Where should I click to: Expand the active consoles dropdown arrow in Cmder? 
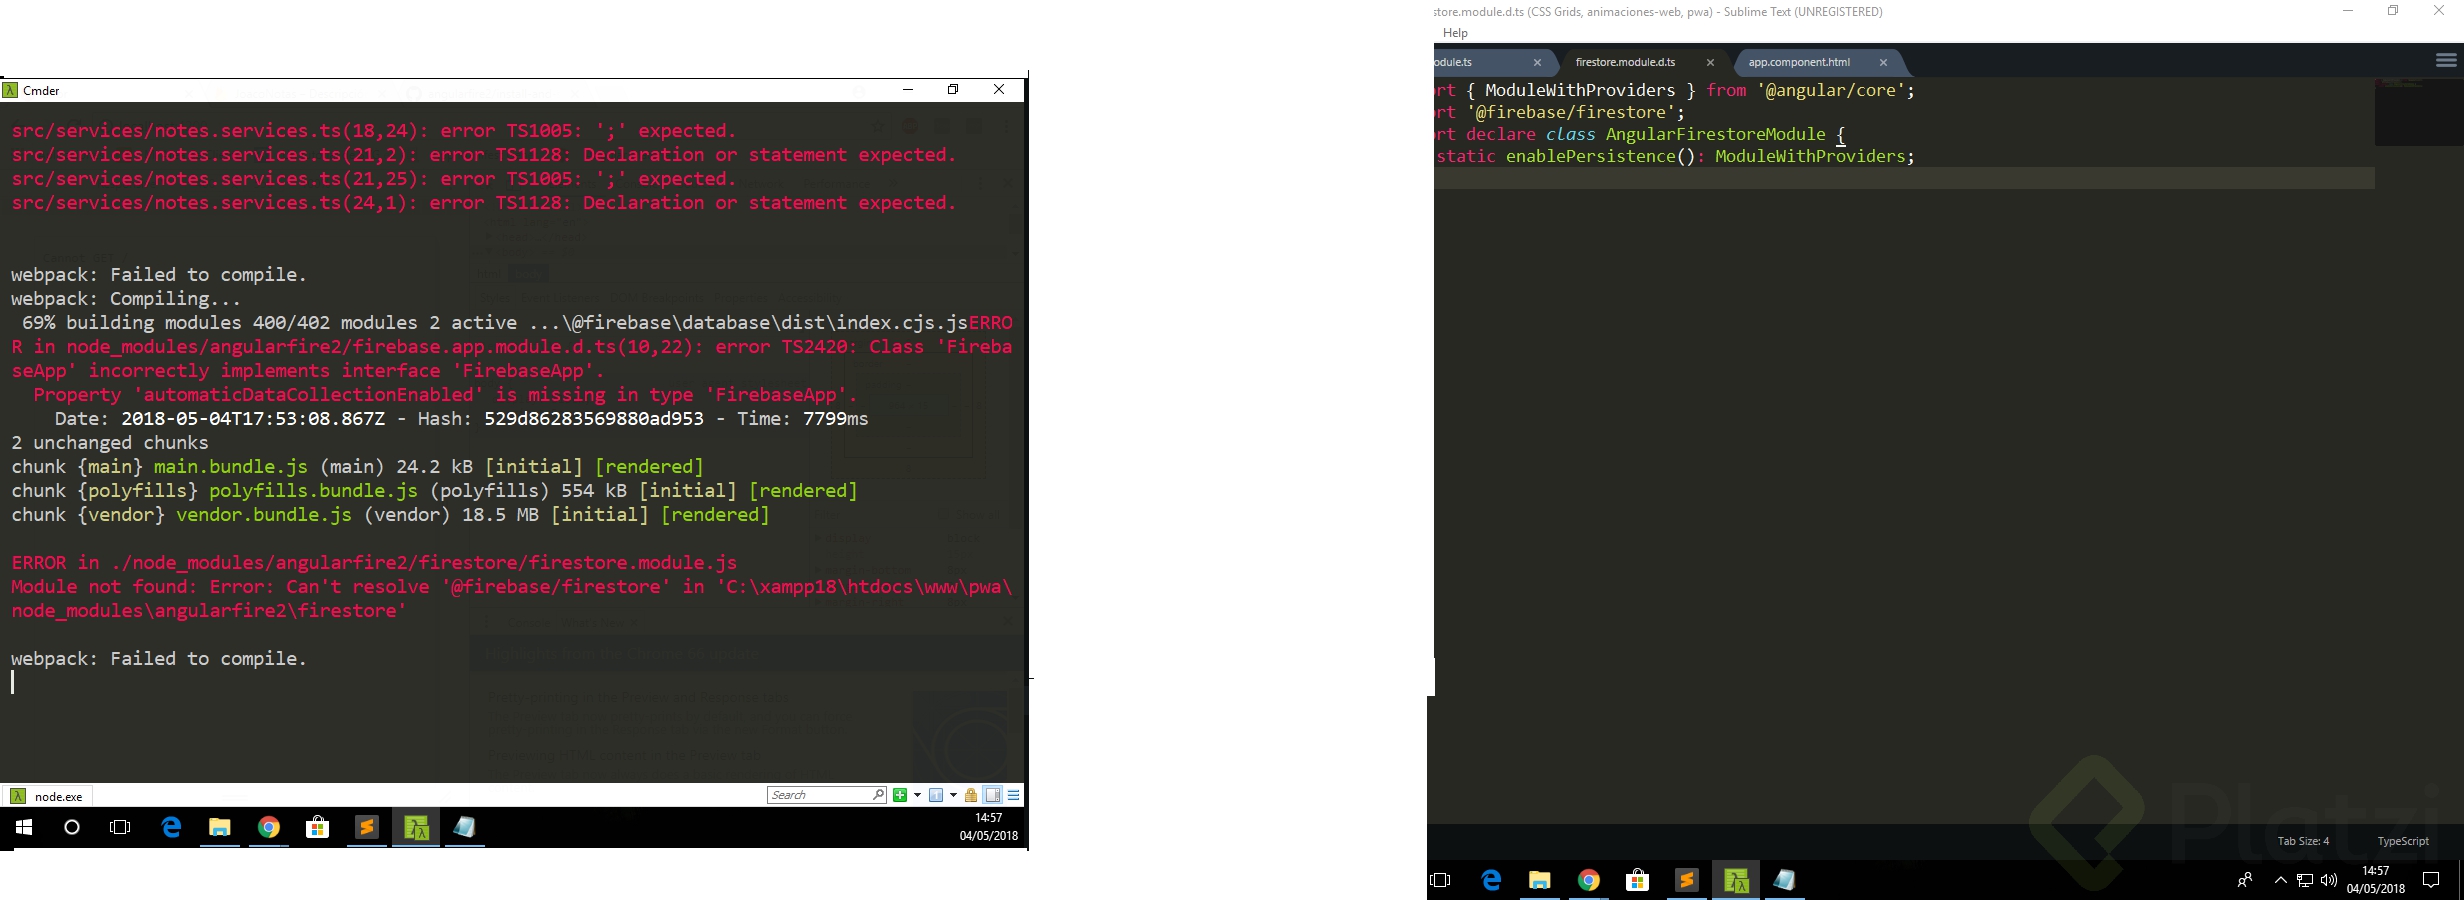point(953,795)
